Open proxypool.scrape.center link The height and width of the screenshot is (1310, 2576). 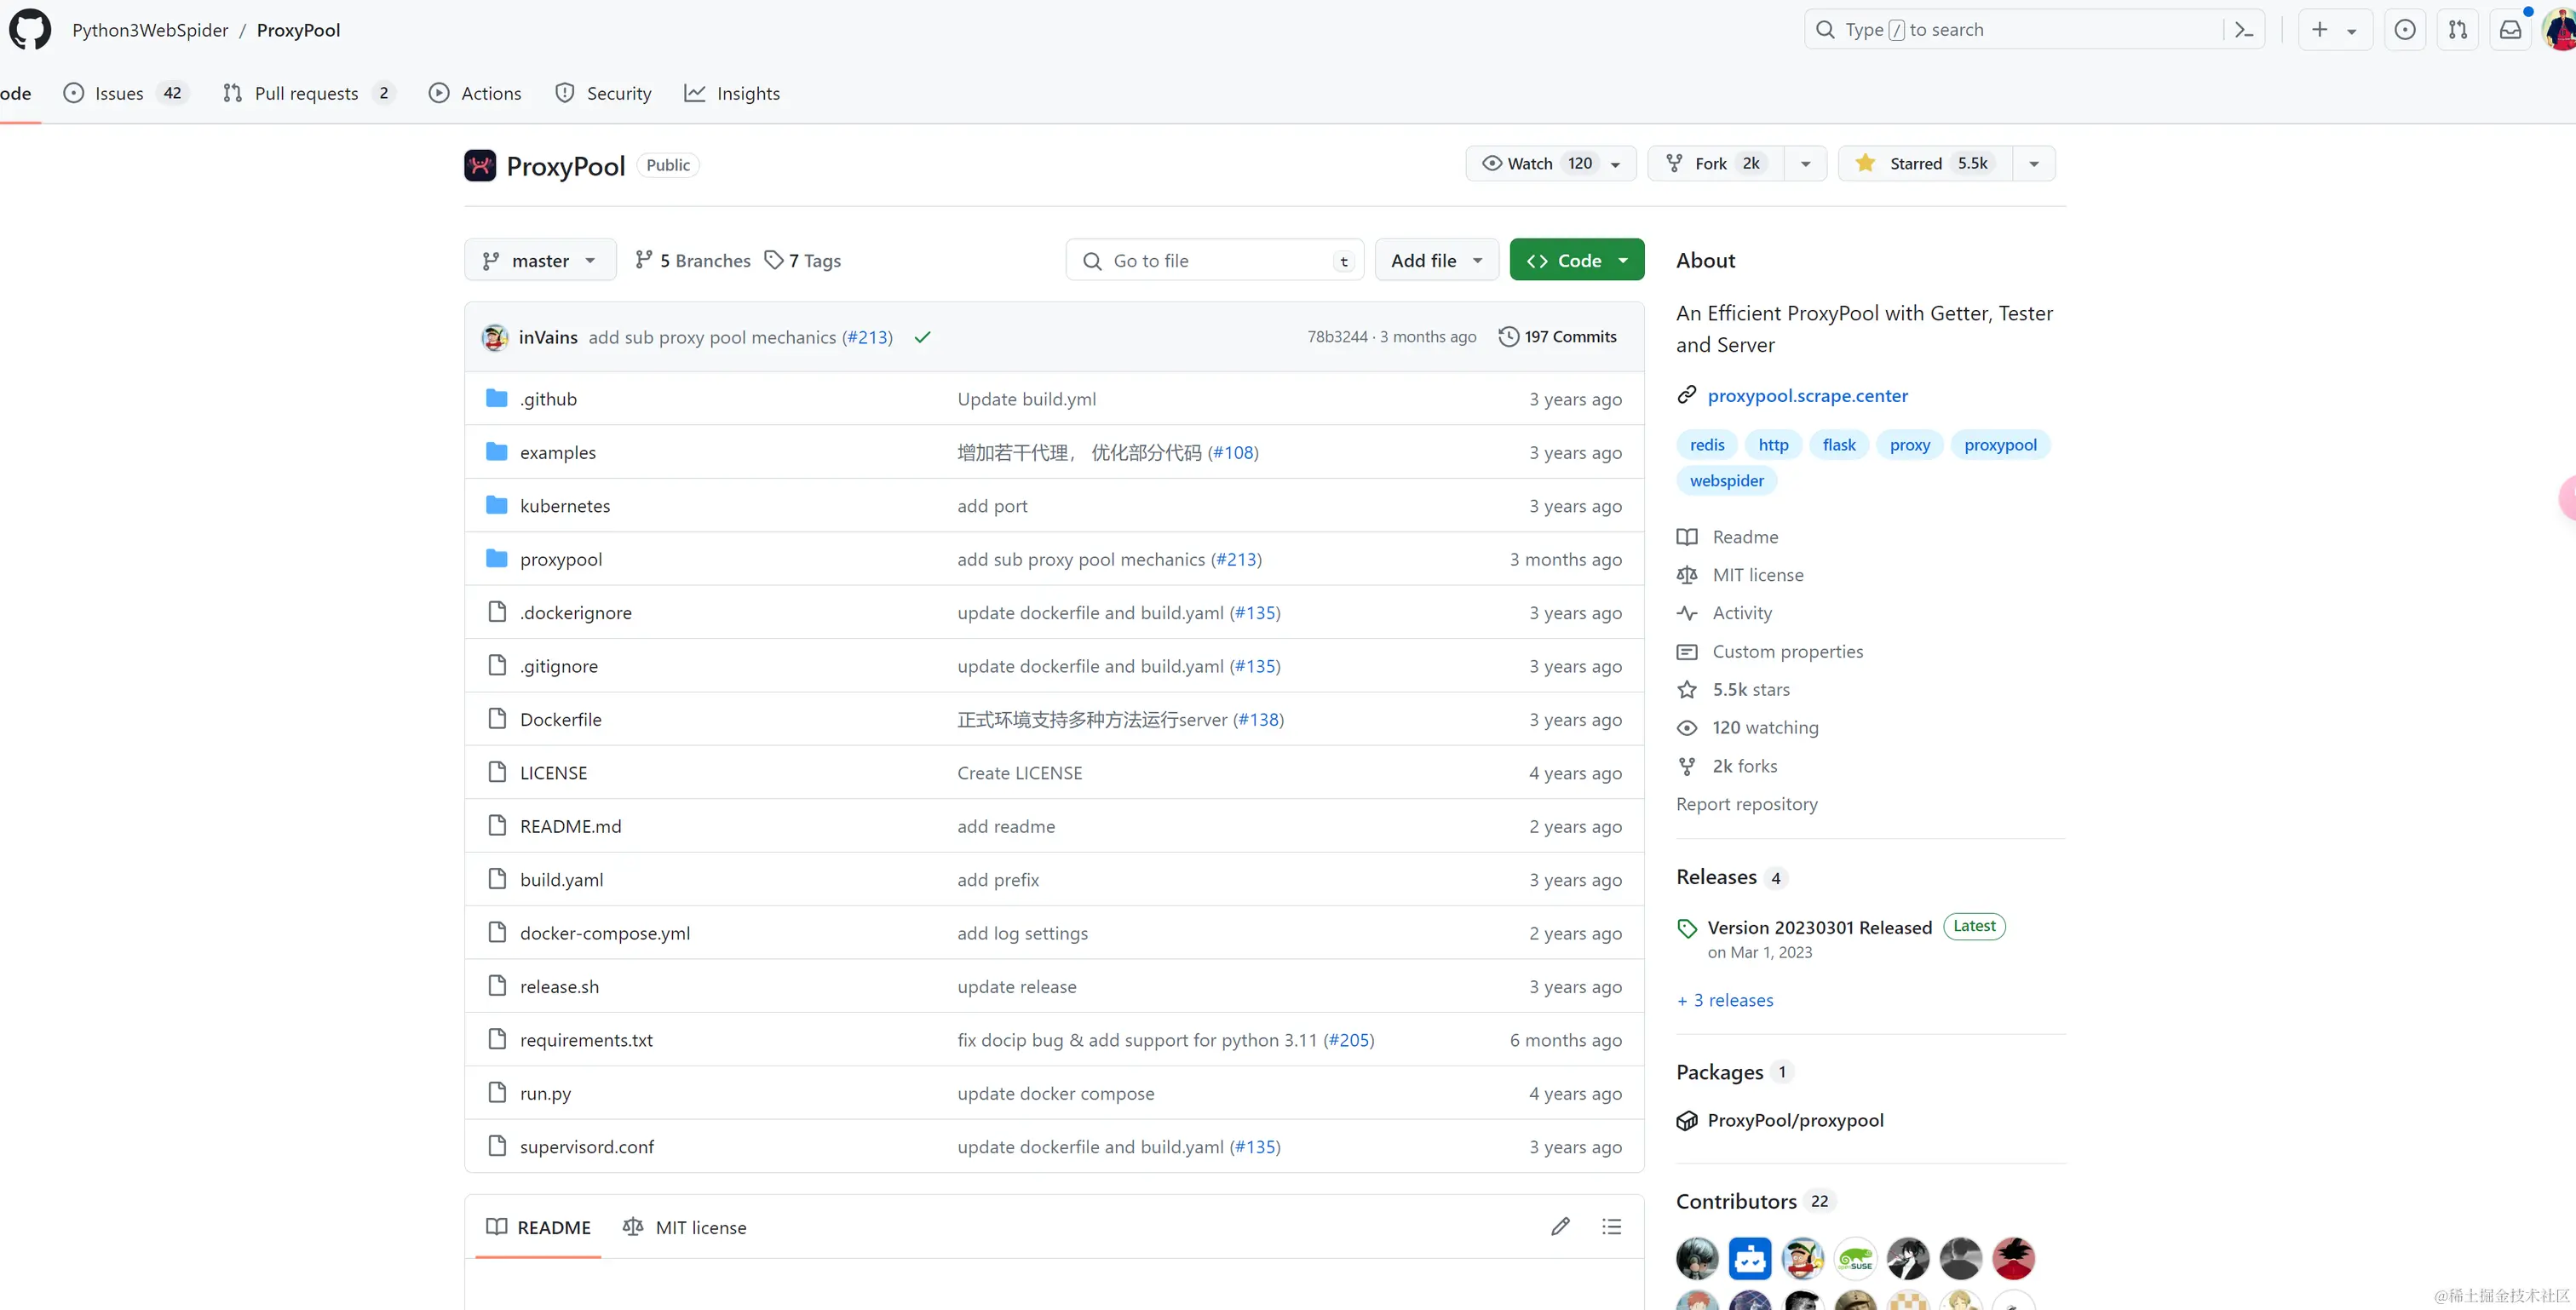pos(1807,395)
